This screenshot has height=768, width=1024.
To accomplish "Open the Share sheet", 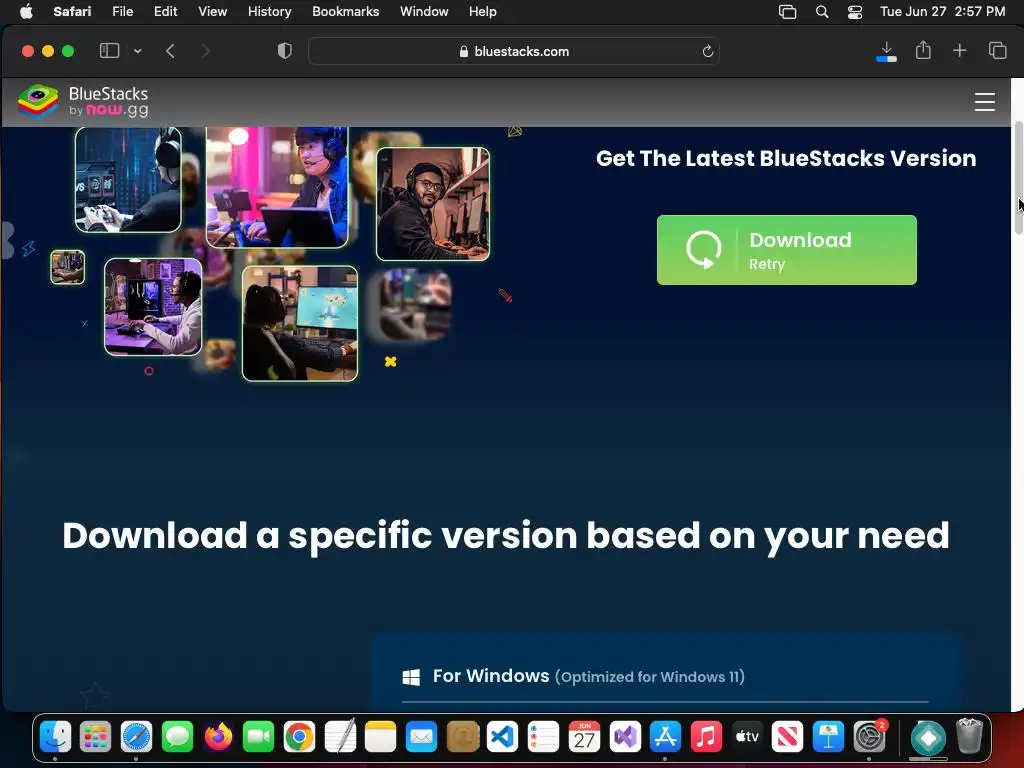I will [923, 50].
